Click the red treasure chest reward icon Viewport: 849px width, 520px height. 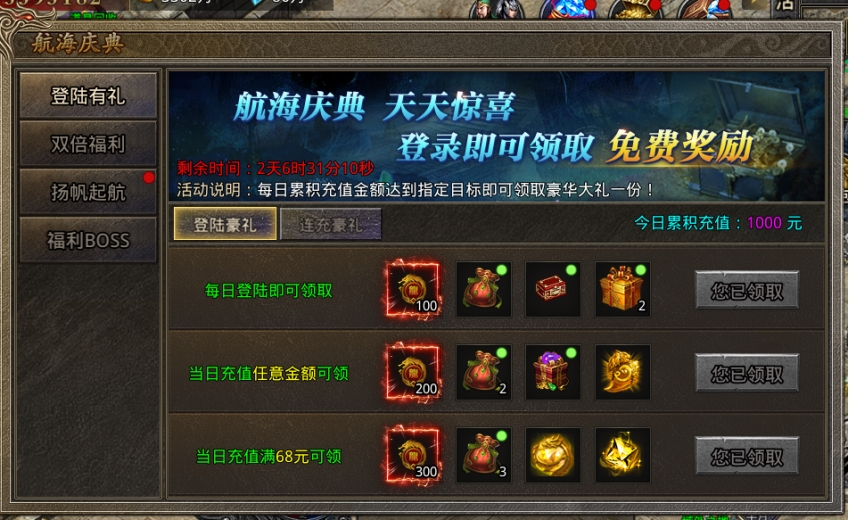pos(553,289)
